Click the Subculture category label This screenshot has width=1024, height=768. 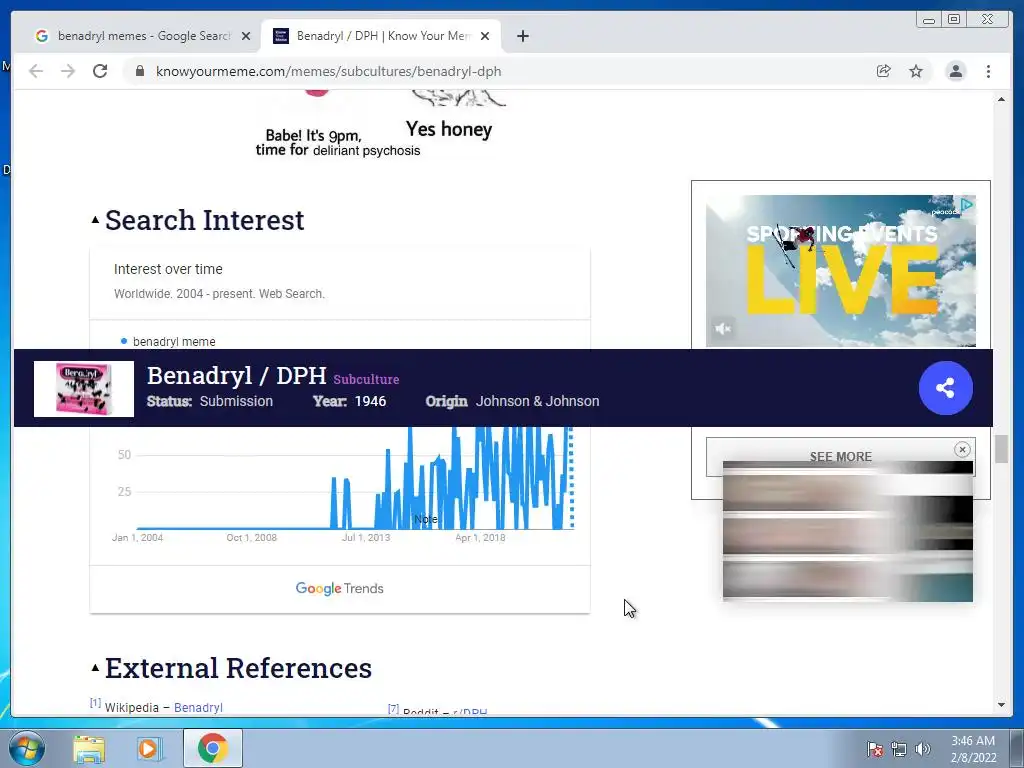[366, 379]
